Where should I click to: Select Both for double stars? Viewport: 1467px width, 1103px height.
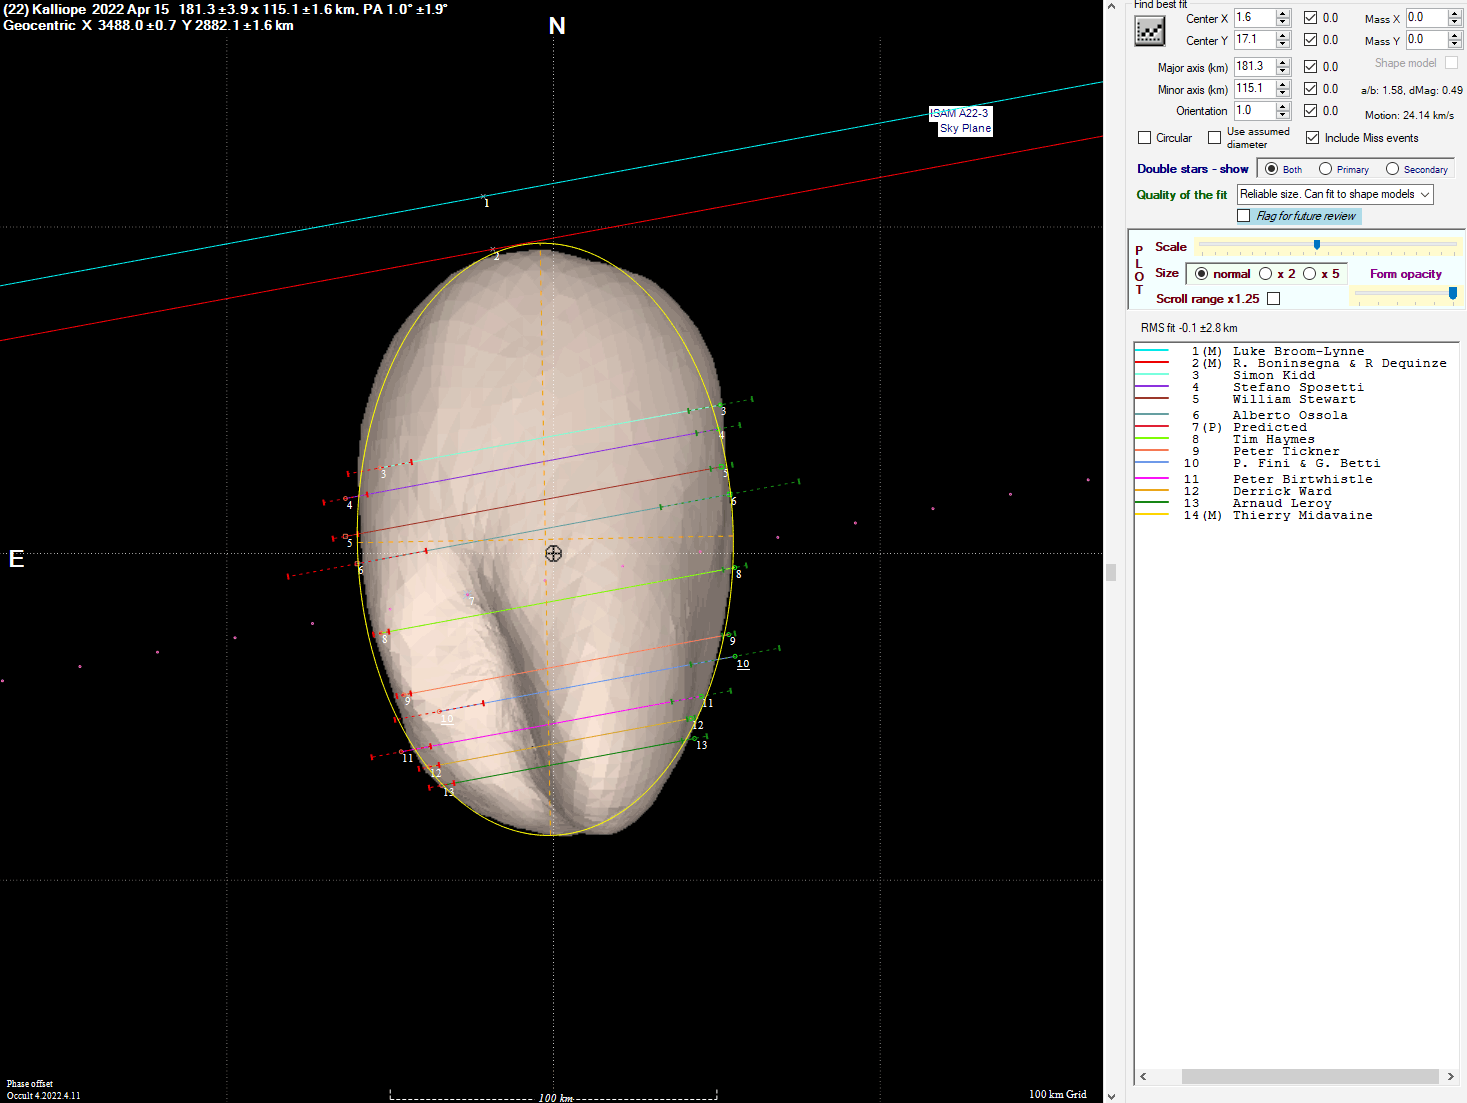coord(1271,169)
